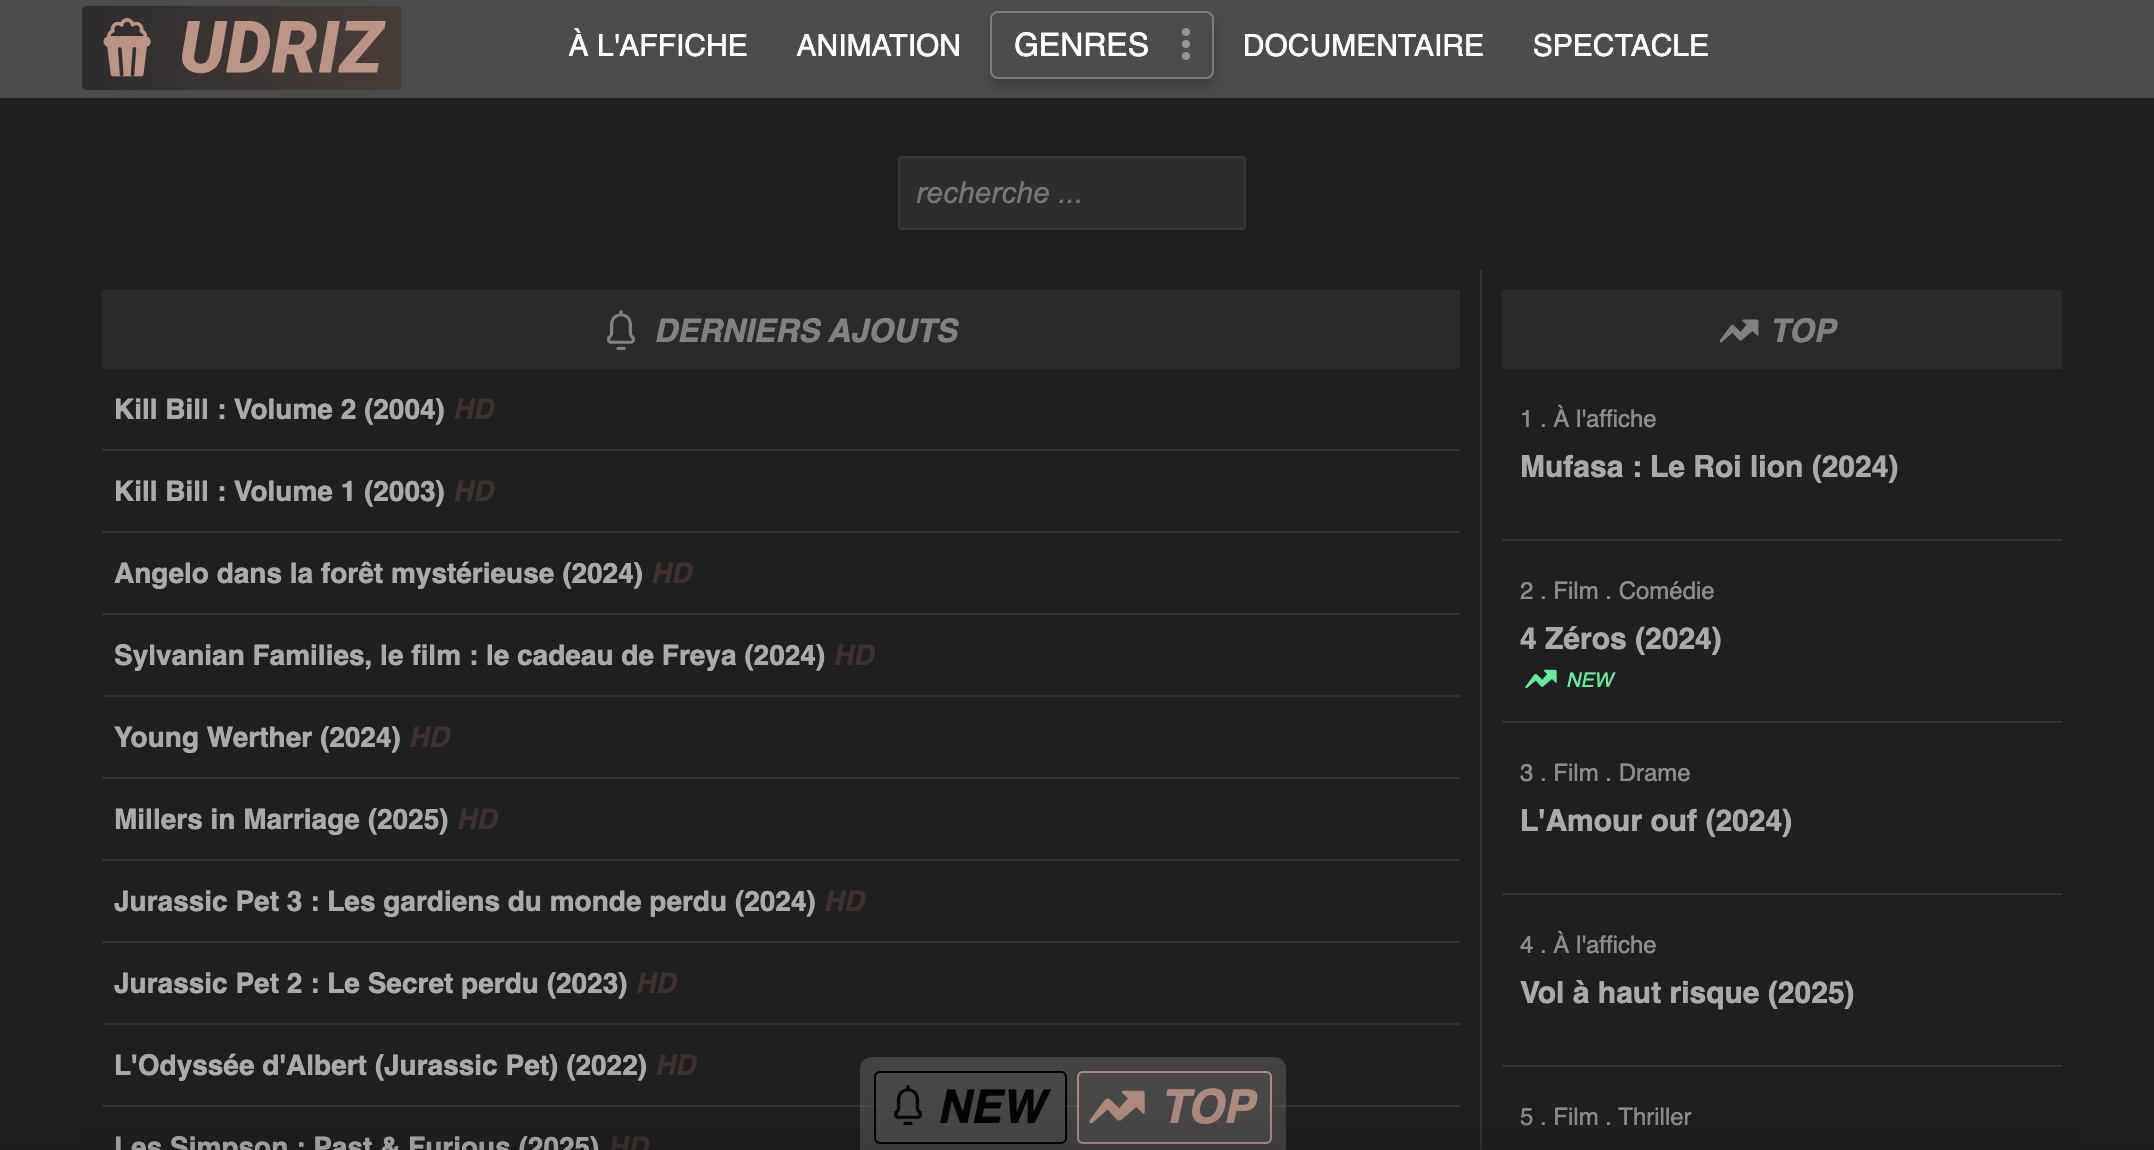Open the ANIMATION menu item

pos(878,45)
